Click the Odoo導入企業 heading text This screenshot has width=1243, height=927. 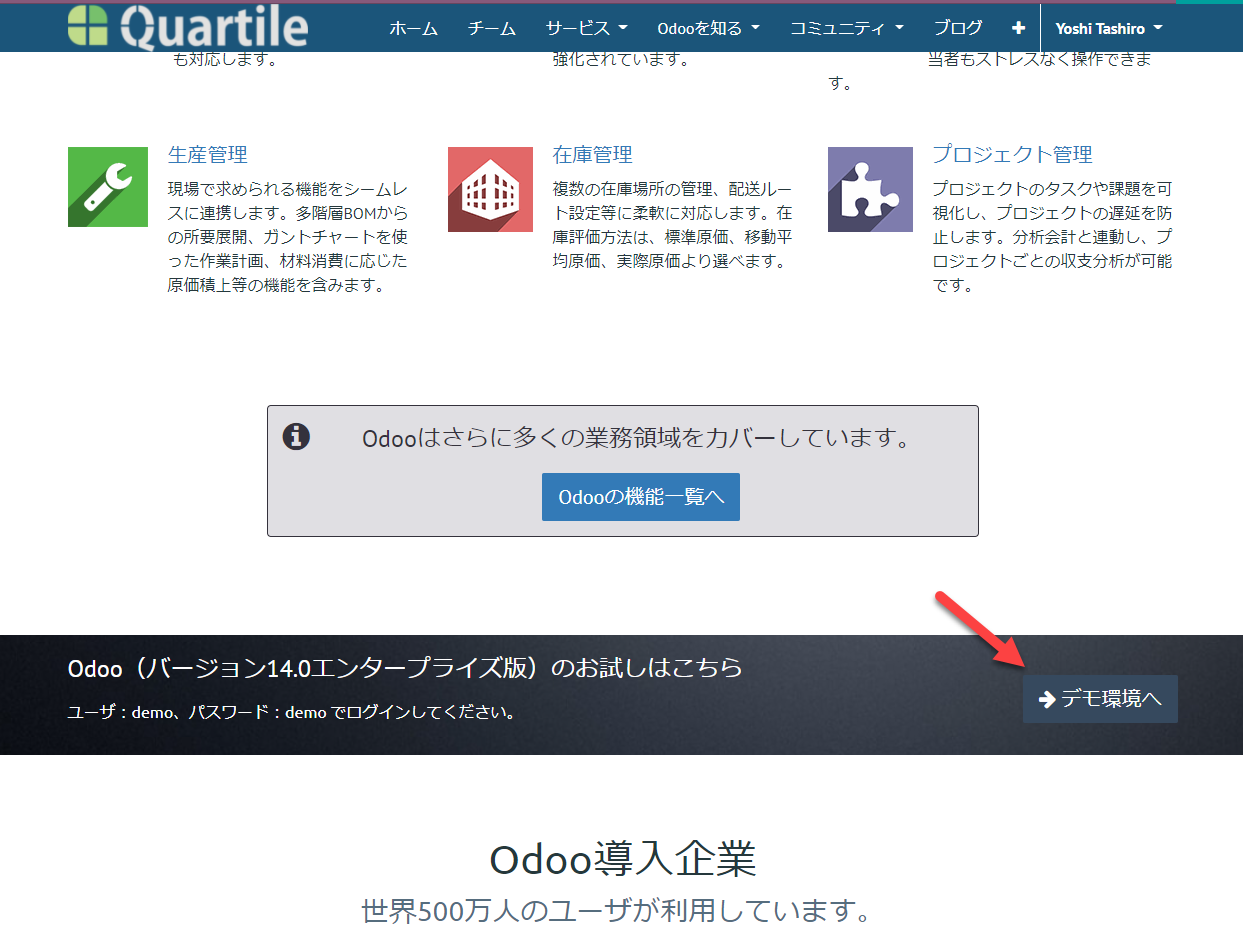coord(622,859)
